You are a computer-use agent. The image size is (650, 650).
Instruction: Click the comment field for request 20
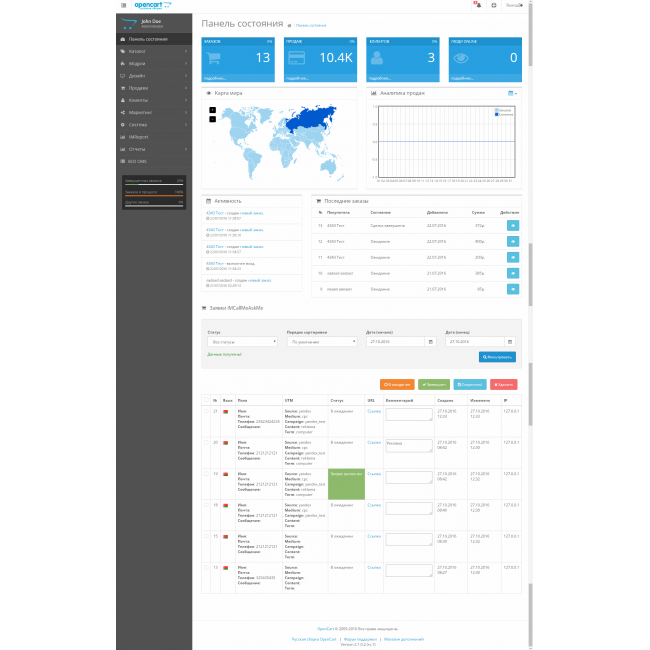point(408,445)
